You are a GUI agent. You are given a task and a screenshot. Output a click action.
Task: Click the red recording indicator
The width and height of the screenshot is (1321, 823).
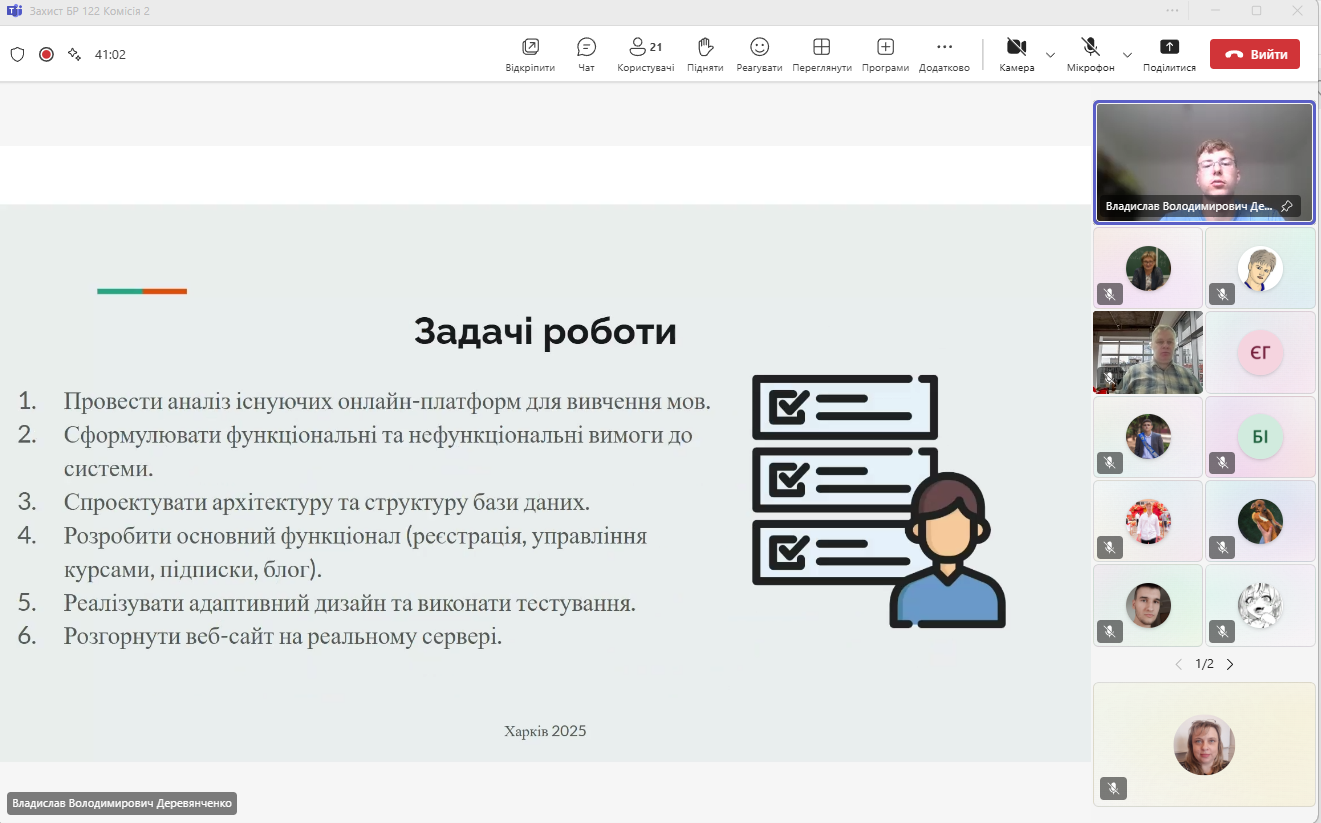(x=46, y=54)
